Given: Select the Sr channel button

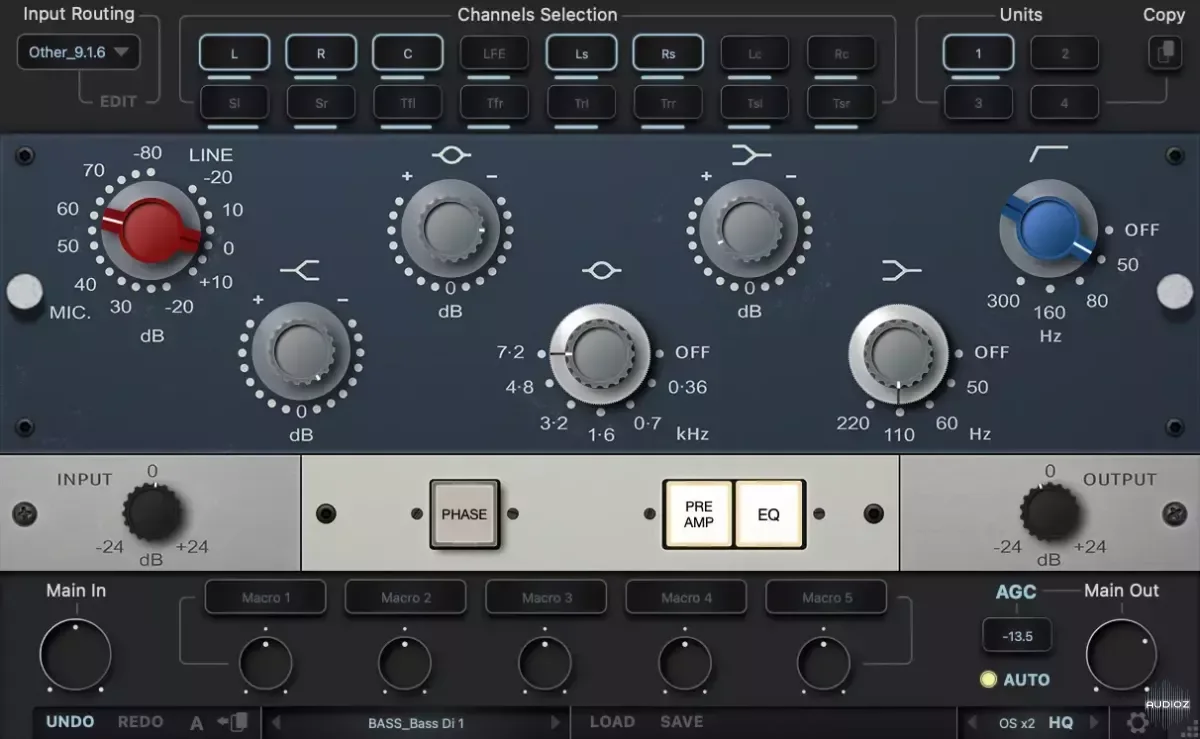Looking at the screenshot, I should [321, 102].
